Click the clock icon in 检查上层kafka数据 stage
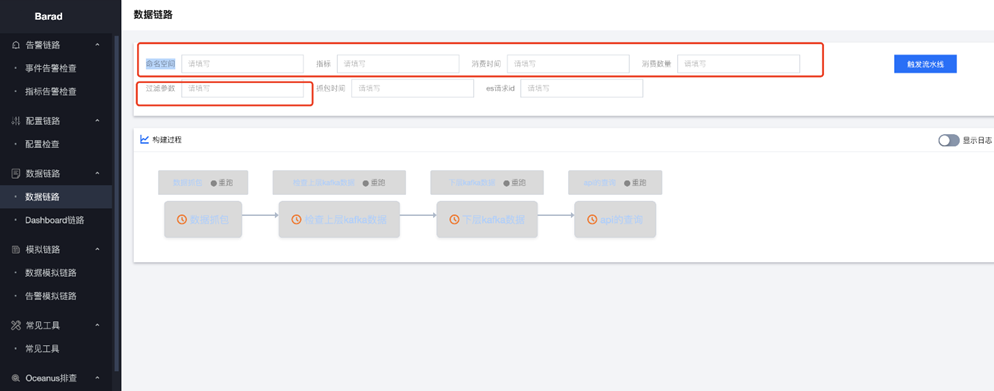The width and height of the screenshot is (994, 391). tap(296, 219)
